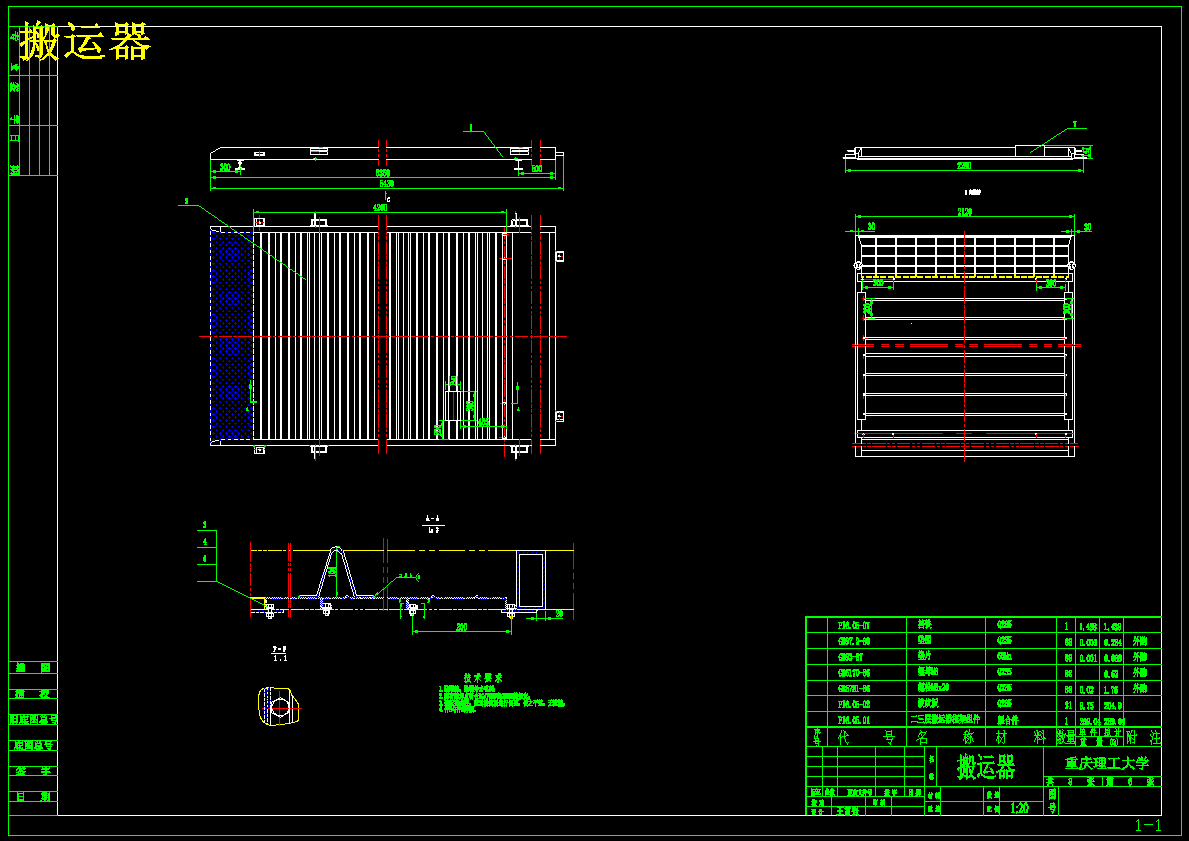Viewport: 1189px width, 841px height.
Task: Select the 技术要求 notes heading
Action: pos(483,678)
